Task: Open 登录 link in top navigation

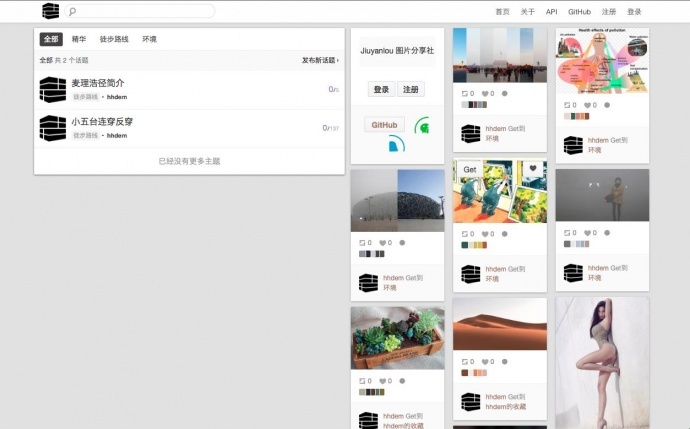Action: coord(634,12)
